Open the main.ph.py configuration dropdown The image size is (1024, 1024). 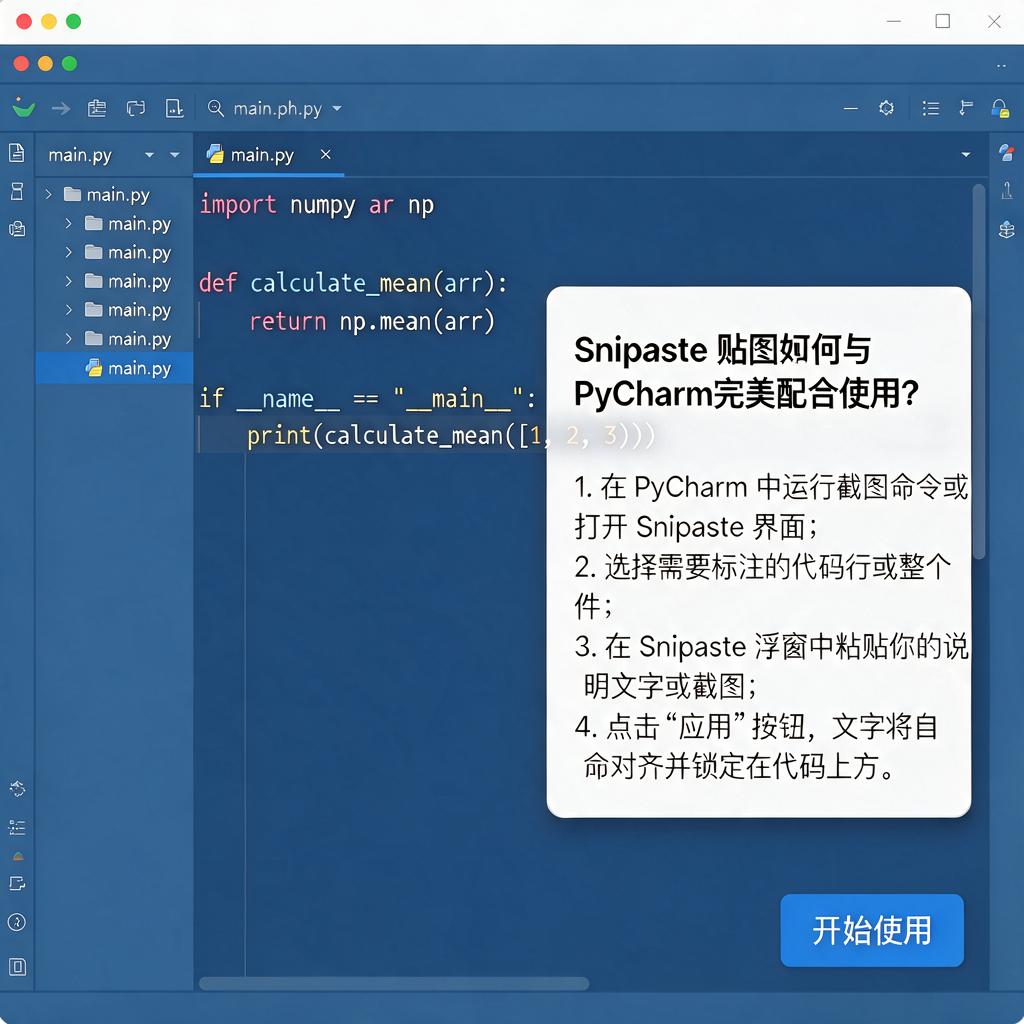pyautogui.click(x=337, y=108)
